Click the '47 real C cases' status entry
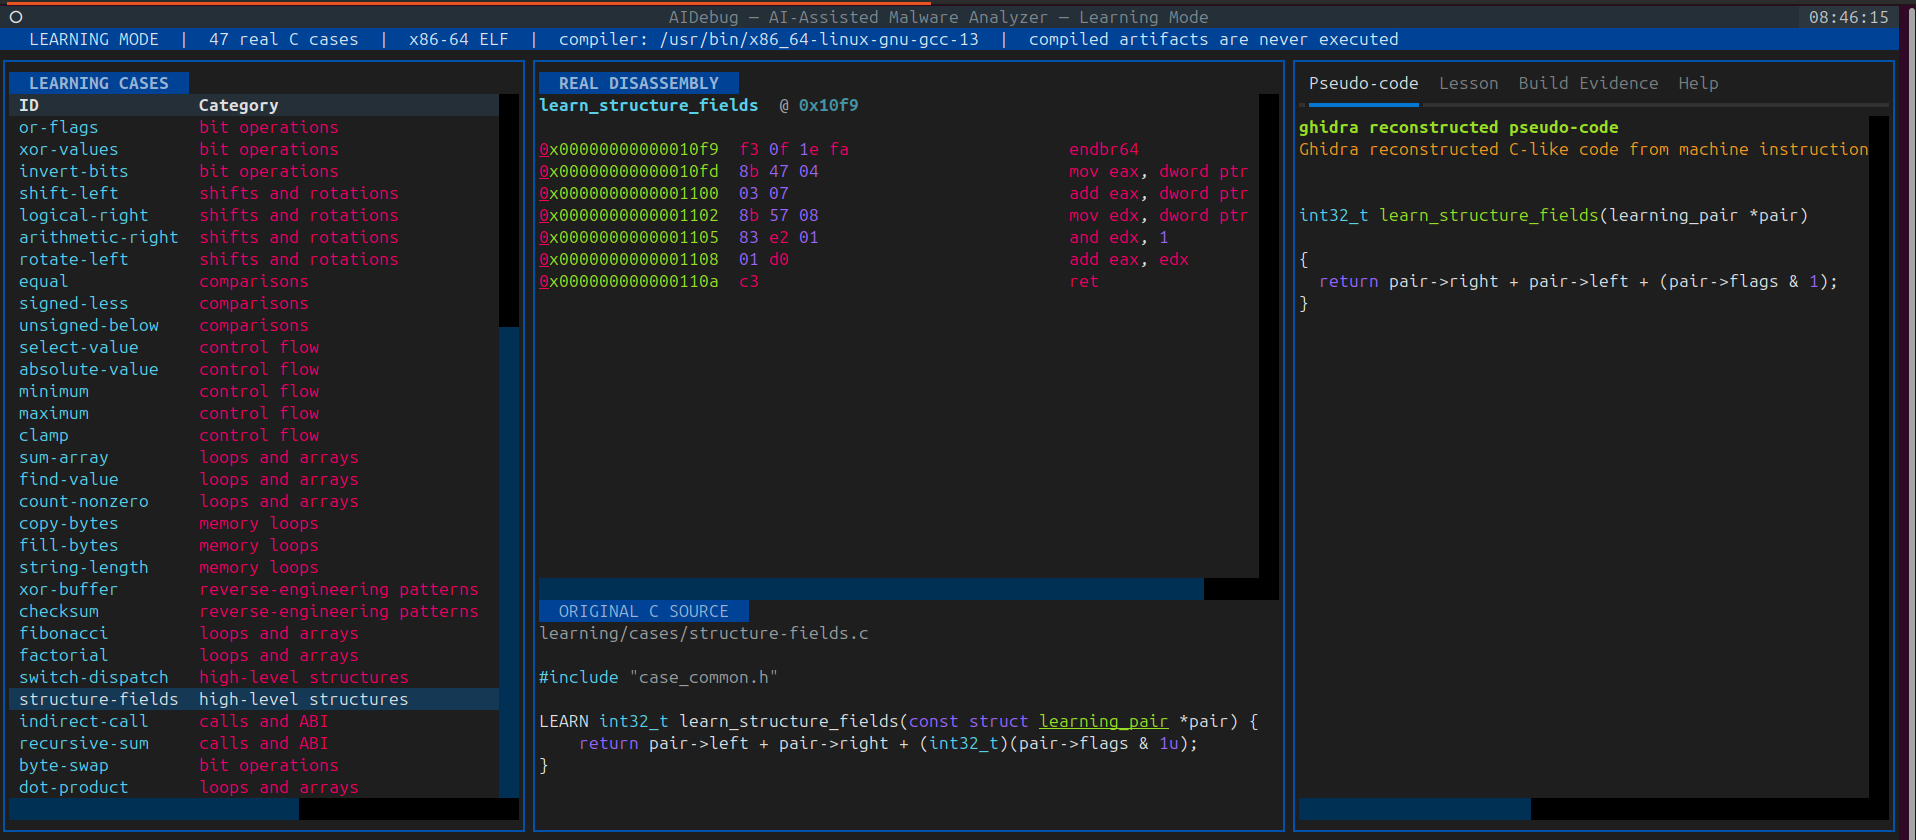 (x=283, y=39)
